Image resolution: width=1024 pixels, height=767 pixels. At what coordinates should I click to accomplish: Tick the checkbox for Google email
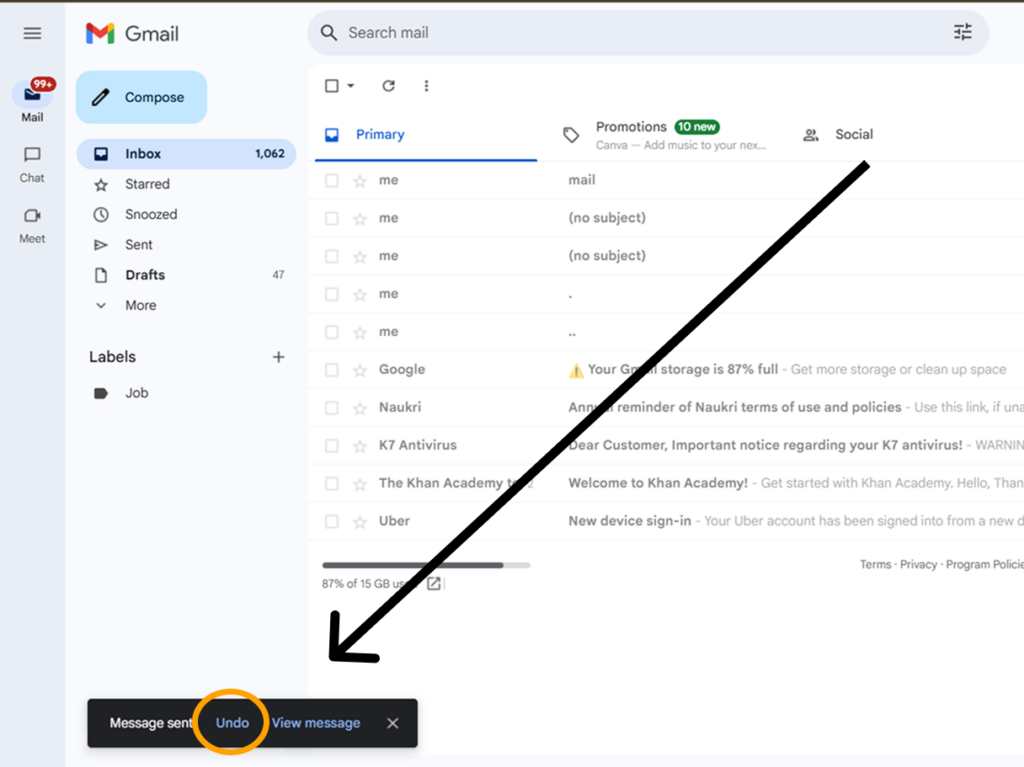332,370
